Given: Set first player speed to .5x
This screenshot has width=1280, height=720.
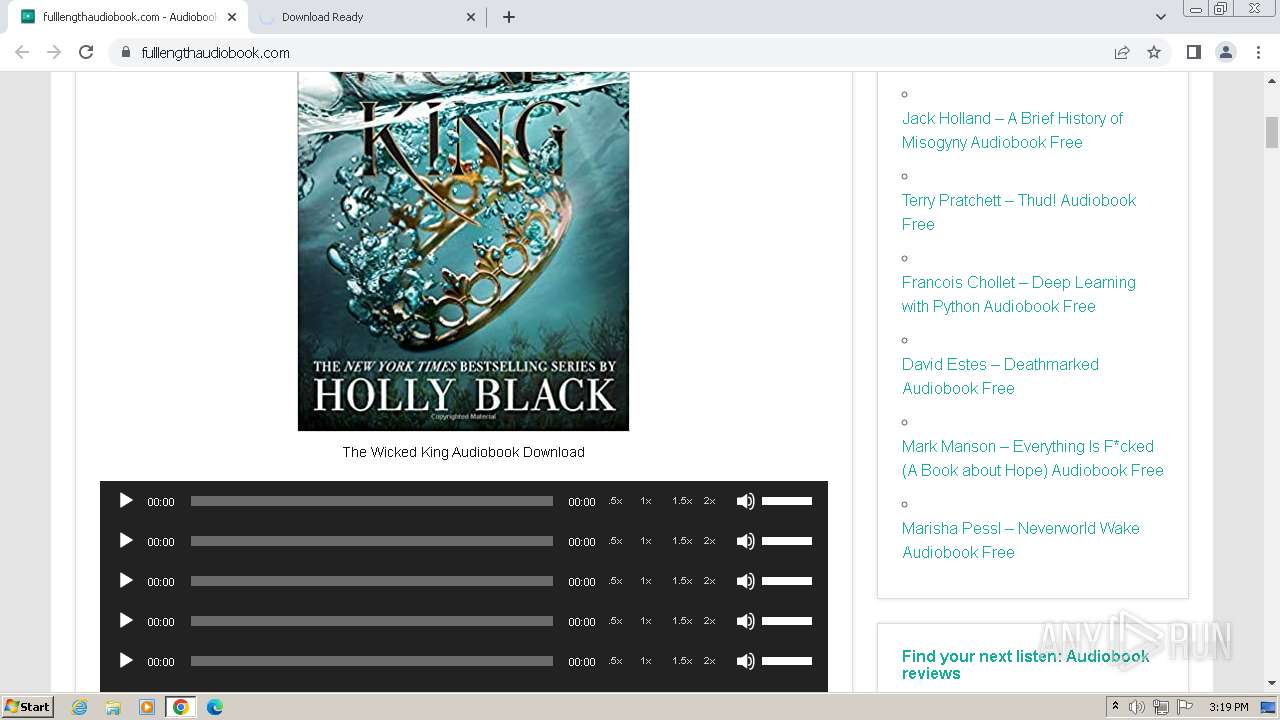Looking at the screenshot, I should pos(615,501).
